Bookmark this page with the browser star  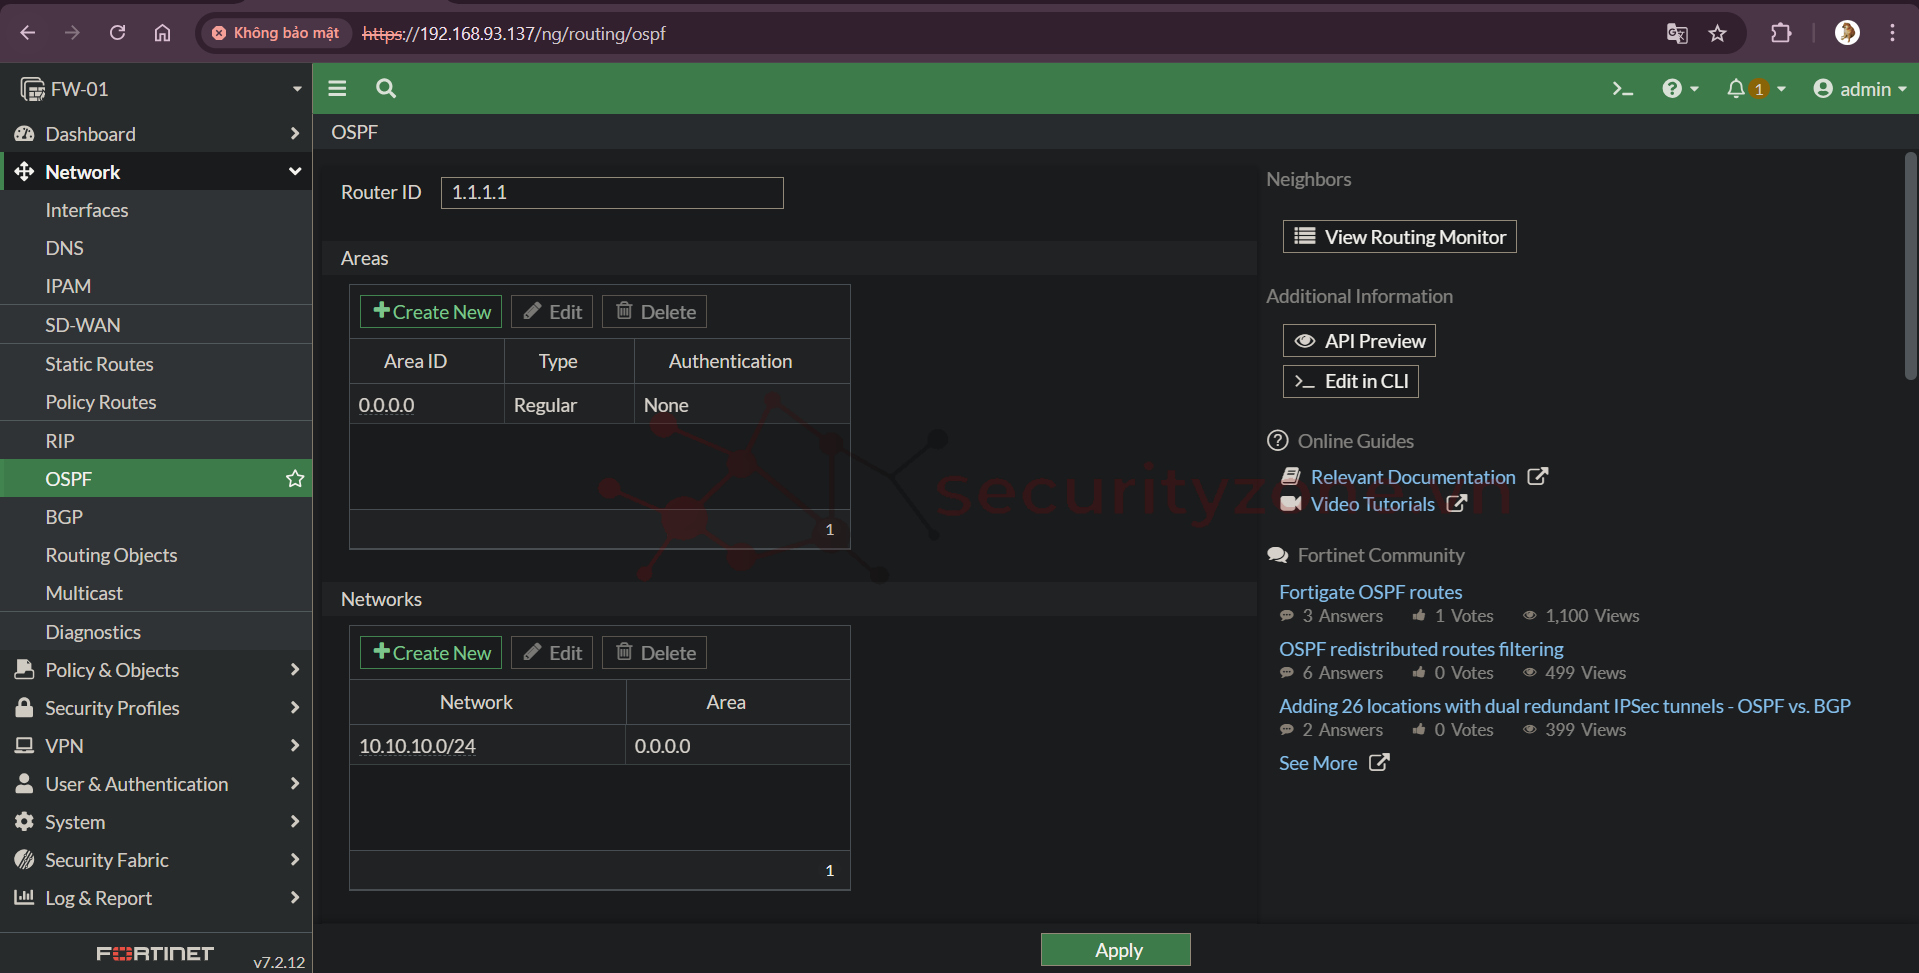click(1717, 34)
